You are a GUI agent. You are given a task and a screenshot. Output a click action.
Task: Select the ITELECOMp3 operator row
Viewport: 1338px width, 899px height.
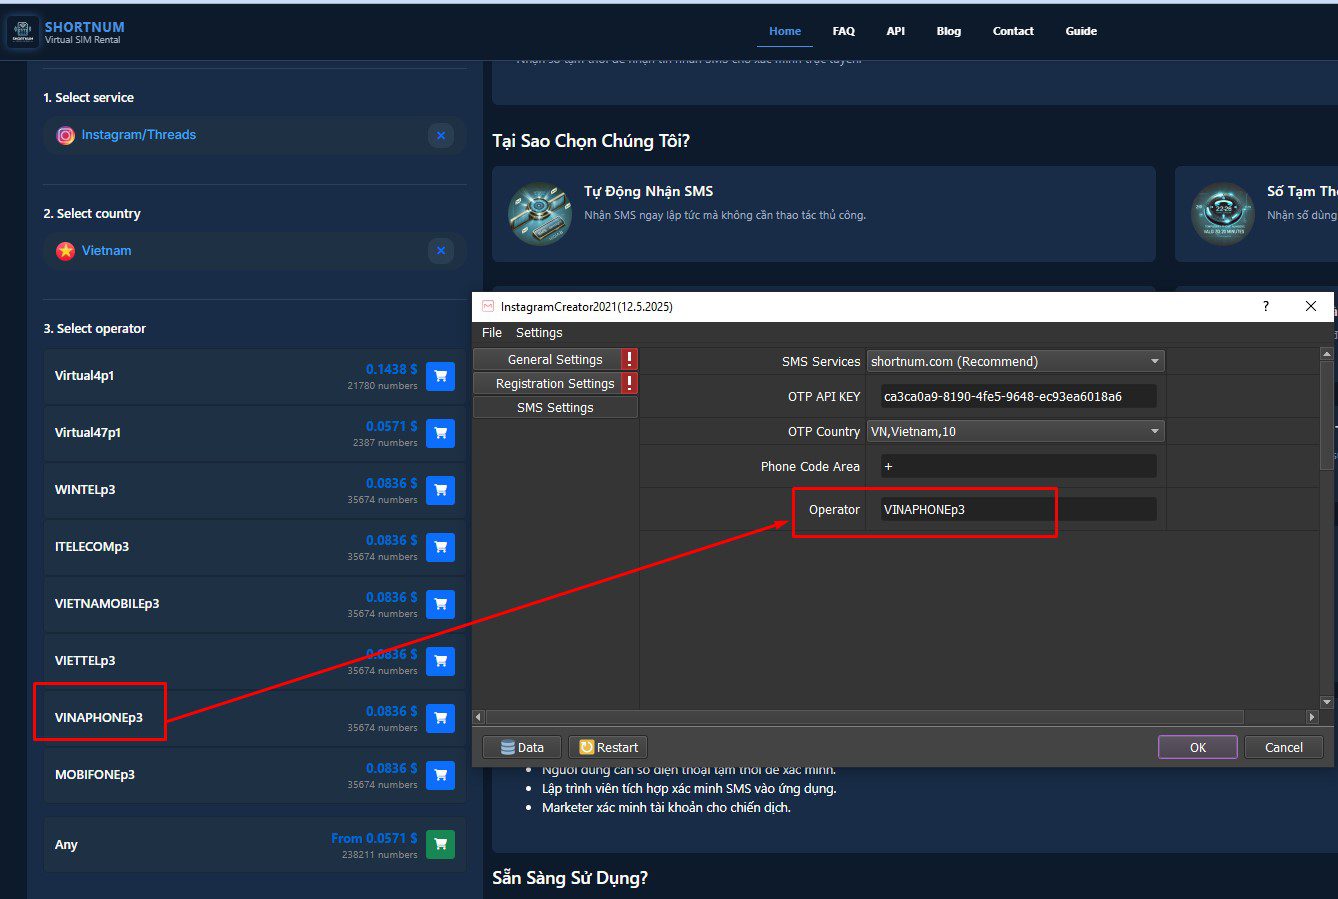tap(254, 547)
